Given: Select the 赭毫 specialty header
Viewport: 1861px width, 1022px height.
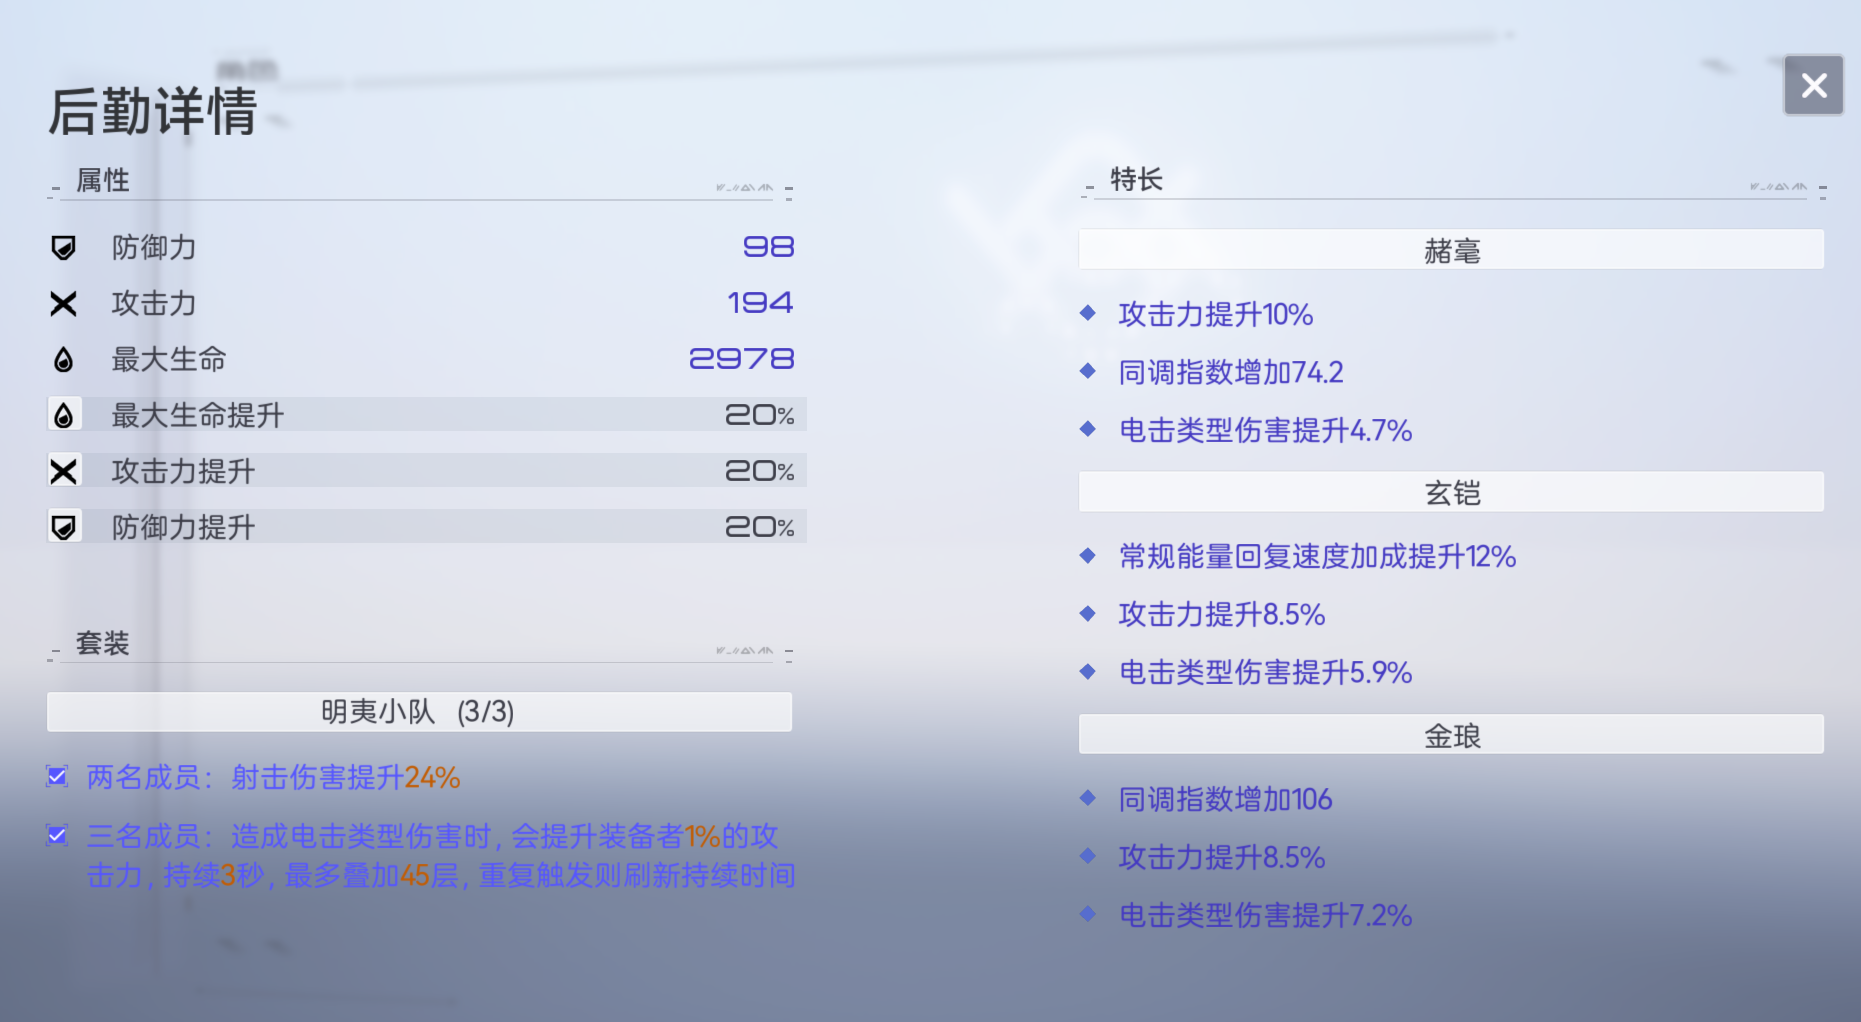Looking at the screenshot, I should click(x=1451, y=250).
